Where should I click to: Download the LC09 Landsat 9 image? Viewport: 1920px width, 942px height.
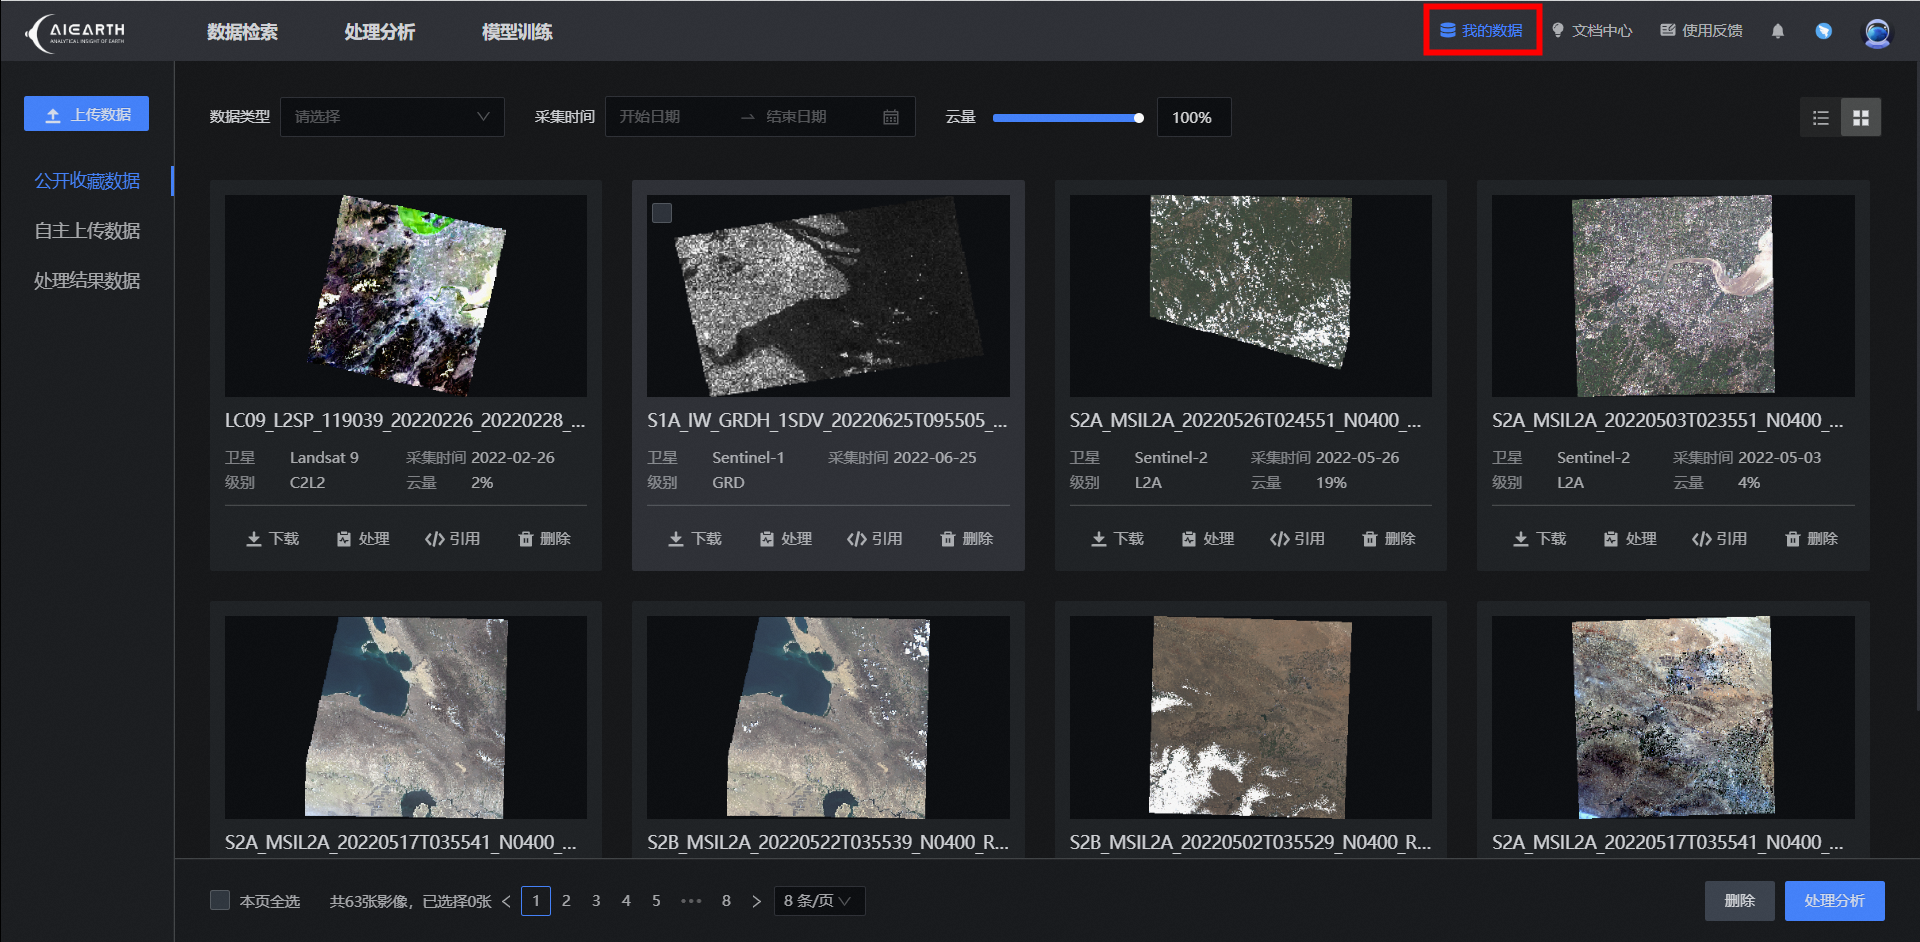click(271, 538)
